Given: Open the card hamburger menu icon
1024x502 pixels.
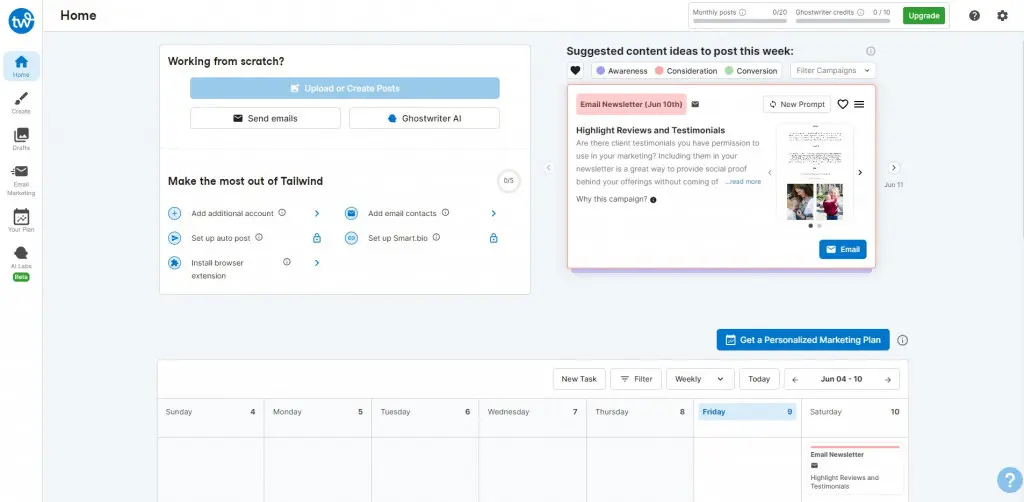Looking at the screenshot, I should pyautogui.click(x=859, y=104).
